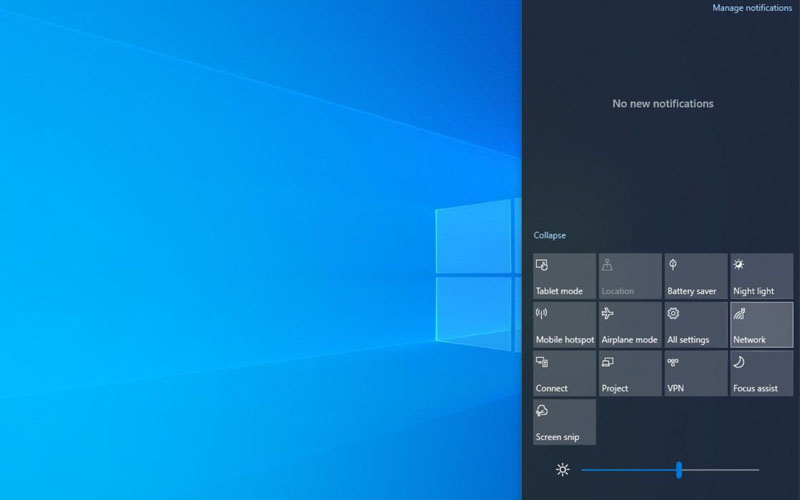
Task: Open Manage notifications link
Action: pos(752,8)
